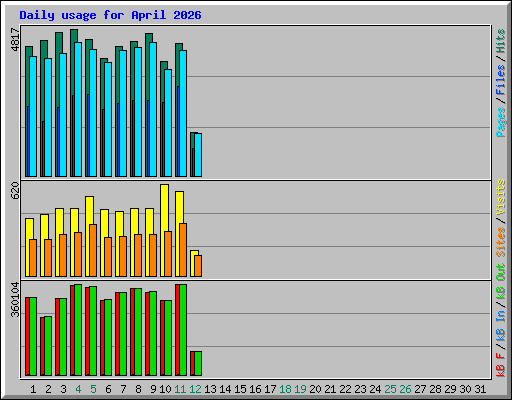
Task: Click the yellow visits bar for day 1
Action: 29,247
